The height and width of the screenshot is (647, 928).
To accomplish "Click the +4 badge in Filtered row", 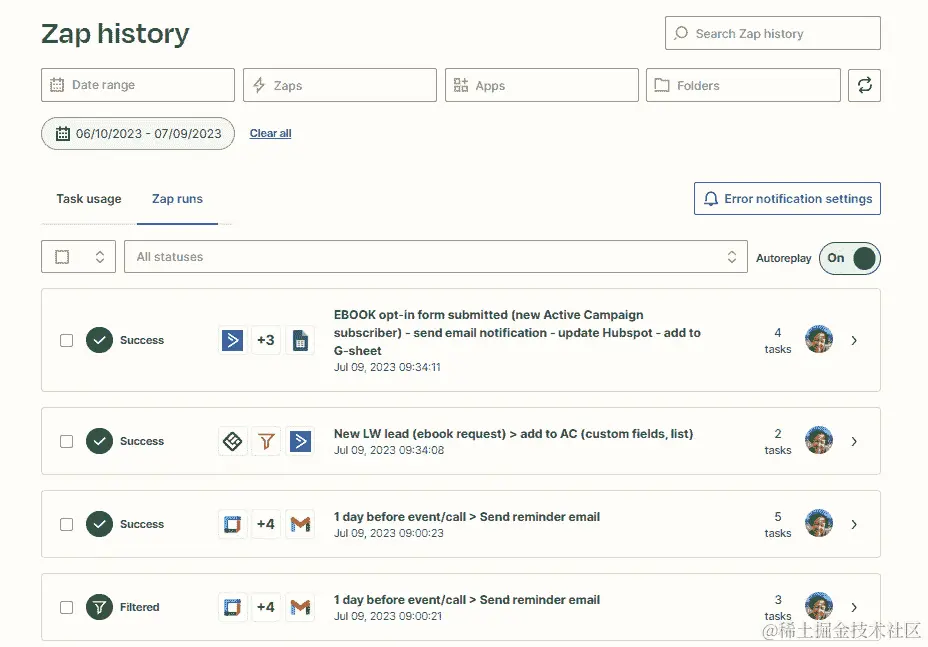I will pyautogui.click(x=266, y=607).
